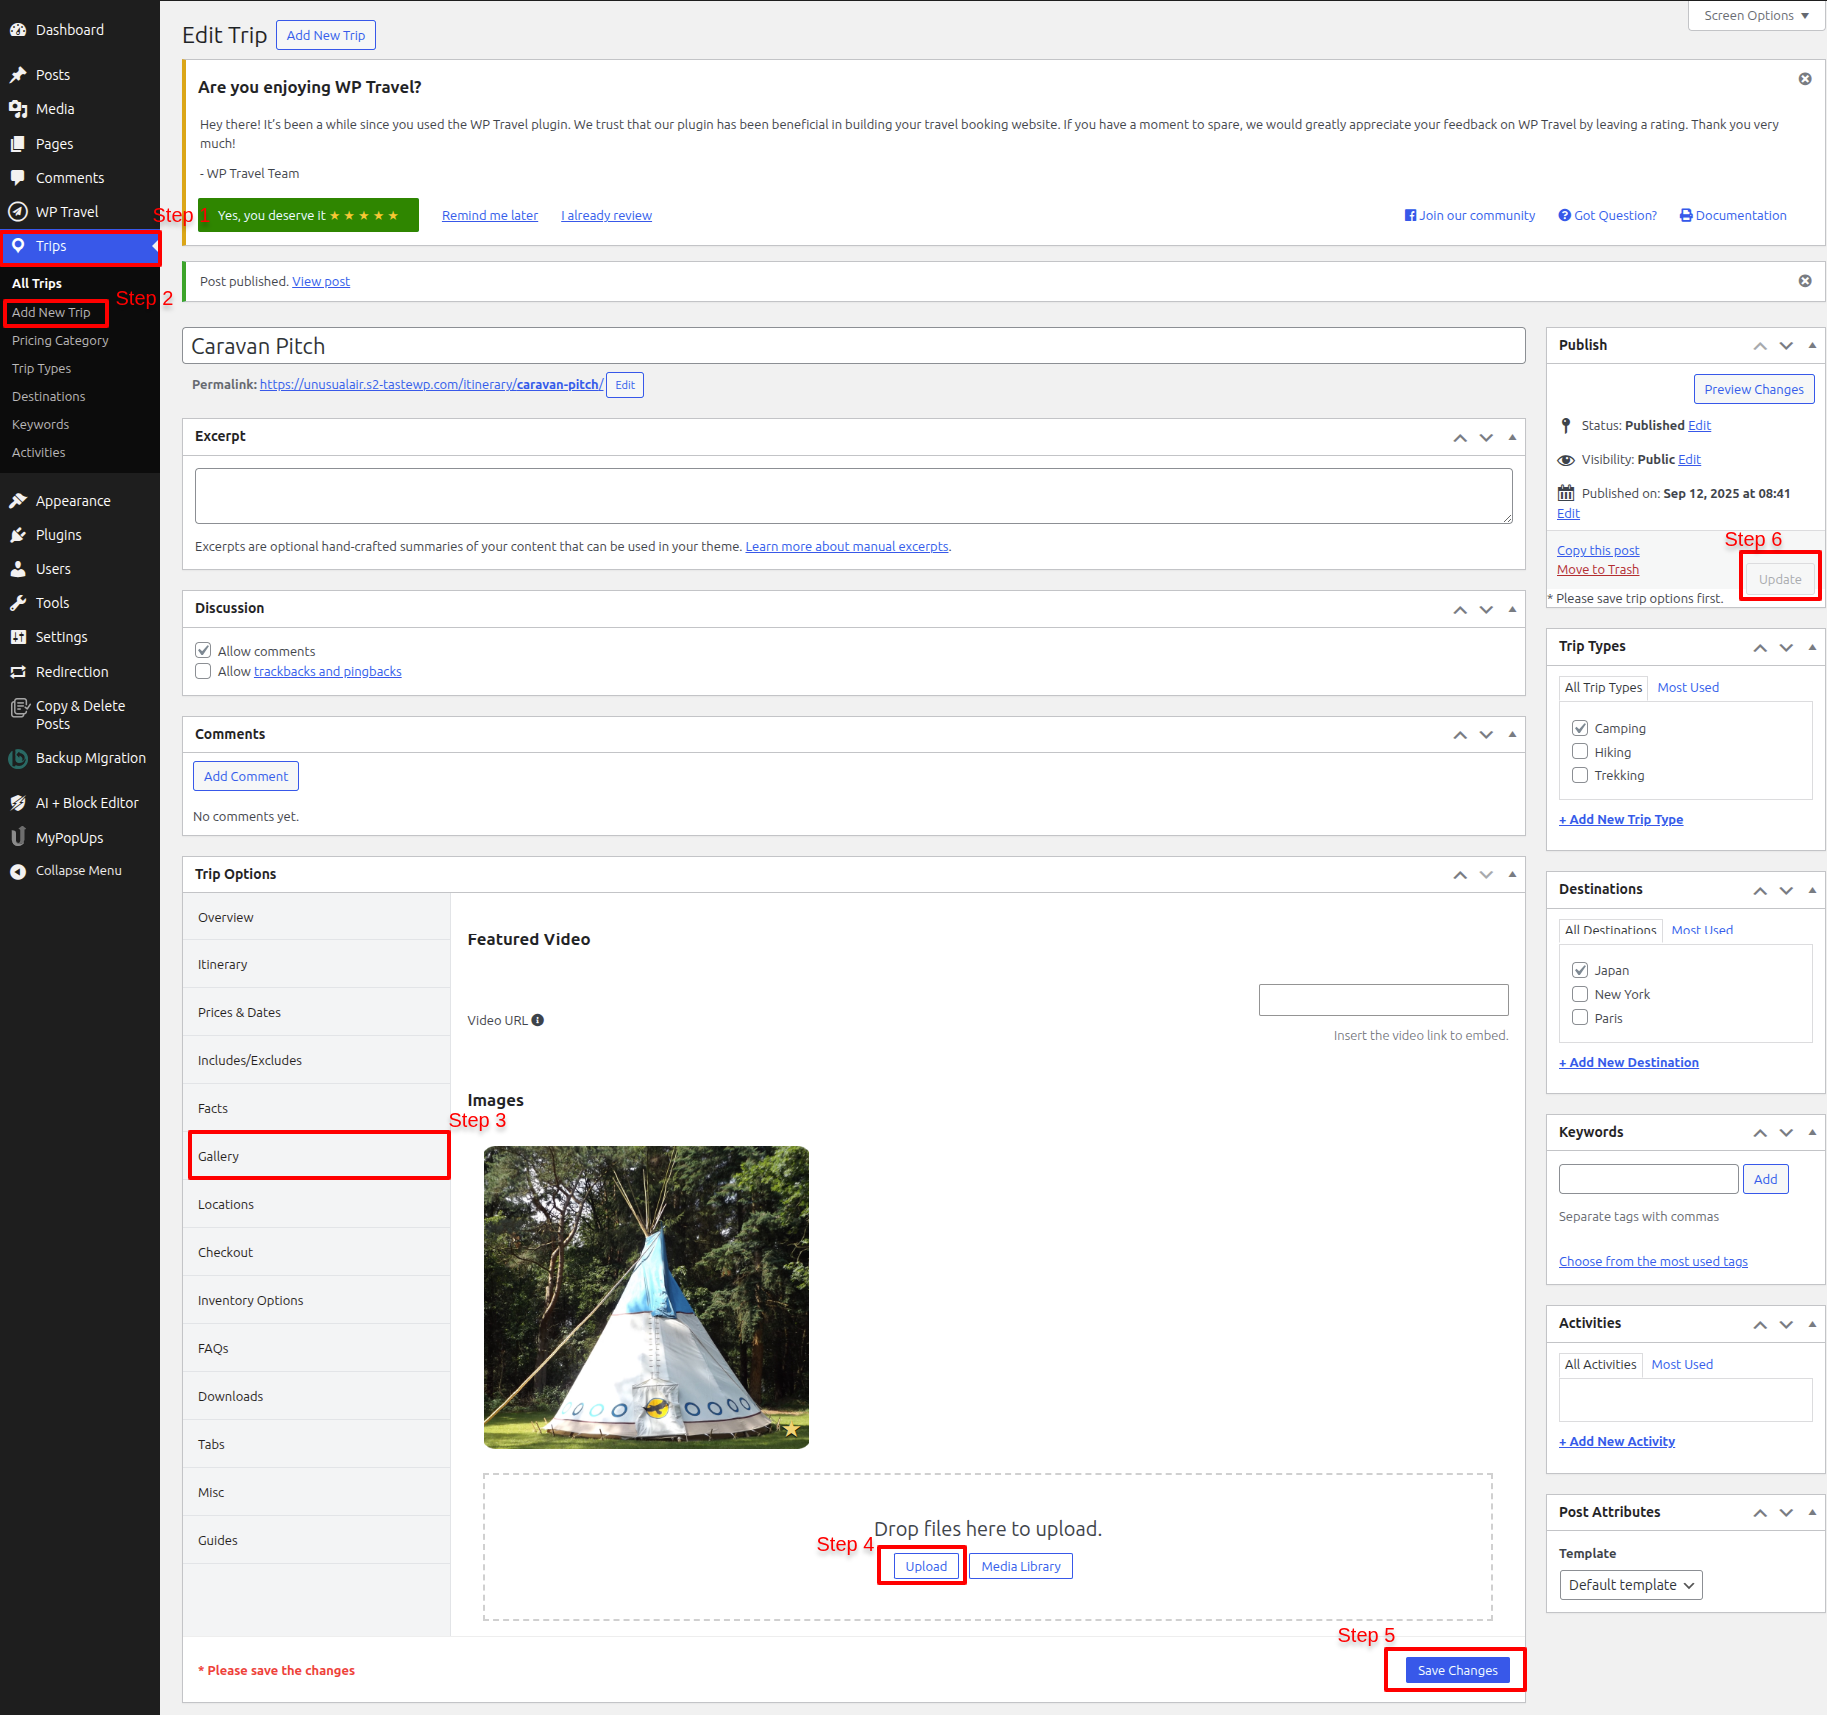Click Preview Changes button
1827x1715 pixels.
coord(1754,389)
